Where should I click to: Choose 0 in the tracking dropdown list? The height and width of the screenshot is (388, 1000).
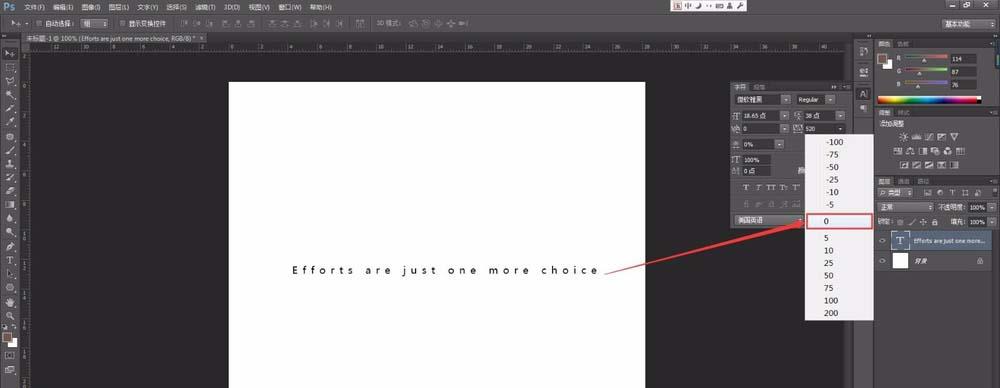[x=839, y=221]
